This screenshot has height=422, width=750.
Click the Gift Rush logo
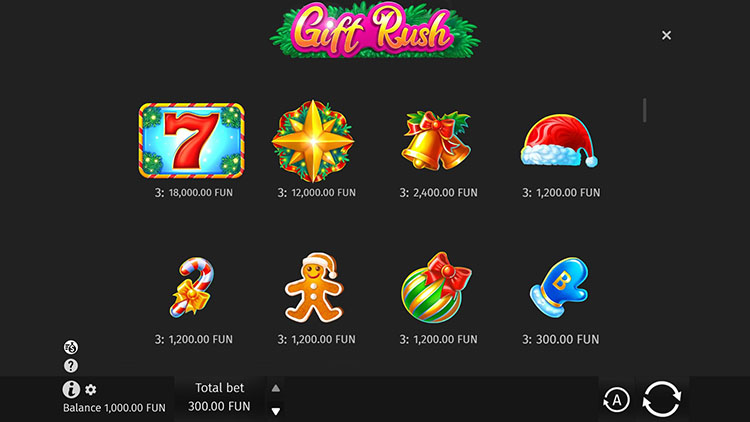[x=375, y=30]
